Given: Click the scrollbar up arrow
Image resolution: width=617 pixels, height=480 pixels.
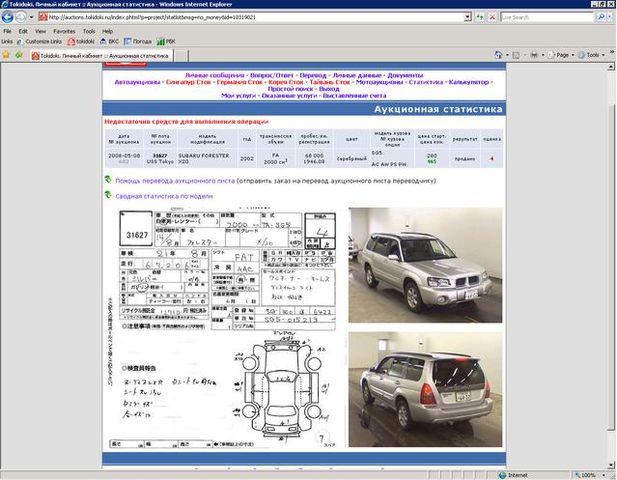Looking at the screenshot, I should [x=611, y=67].
